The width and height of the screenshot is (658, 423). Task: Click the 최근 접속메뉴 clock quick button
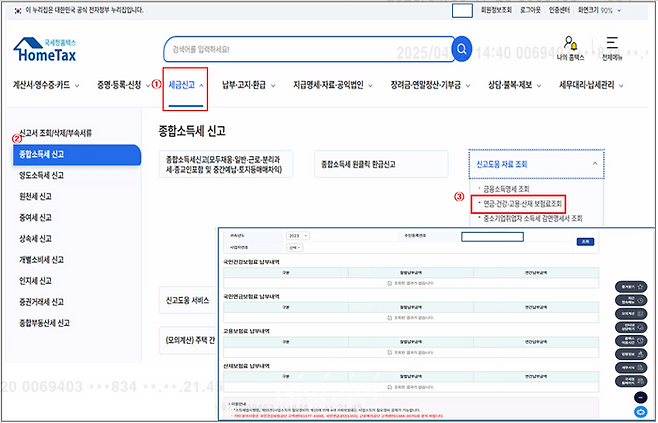click(x=631, y=300)
